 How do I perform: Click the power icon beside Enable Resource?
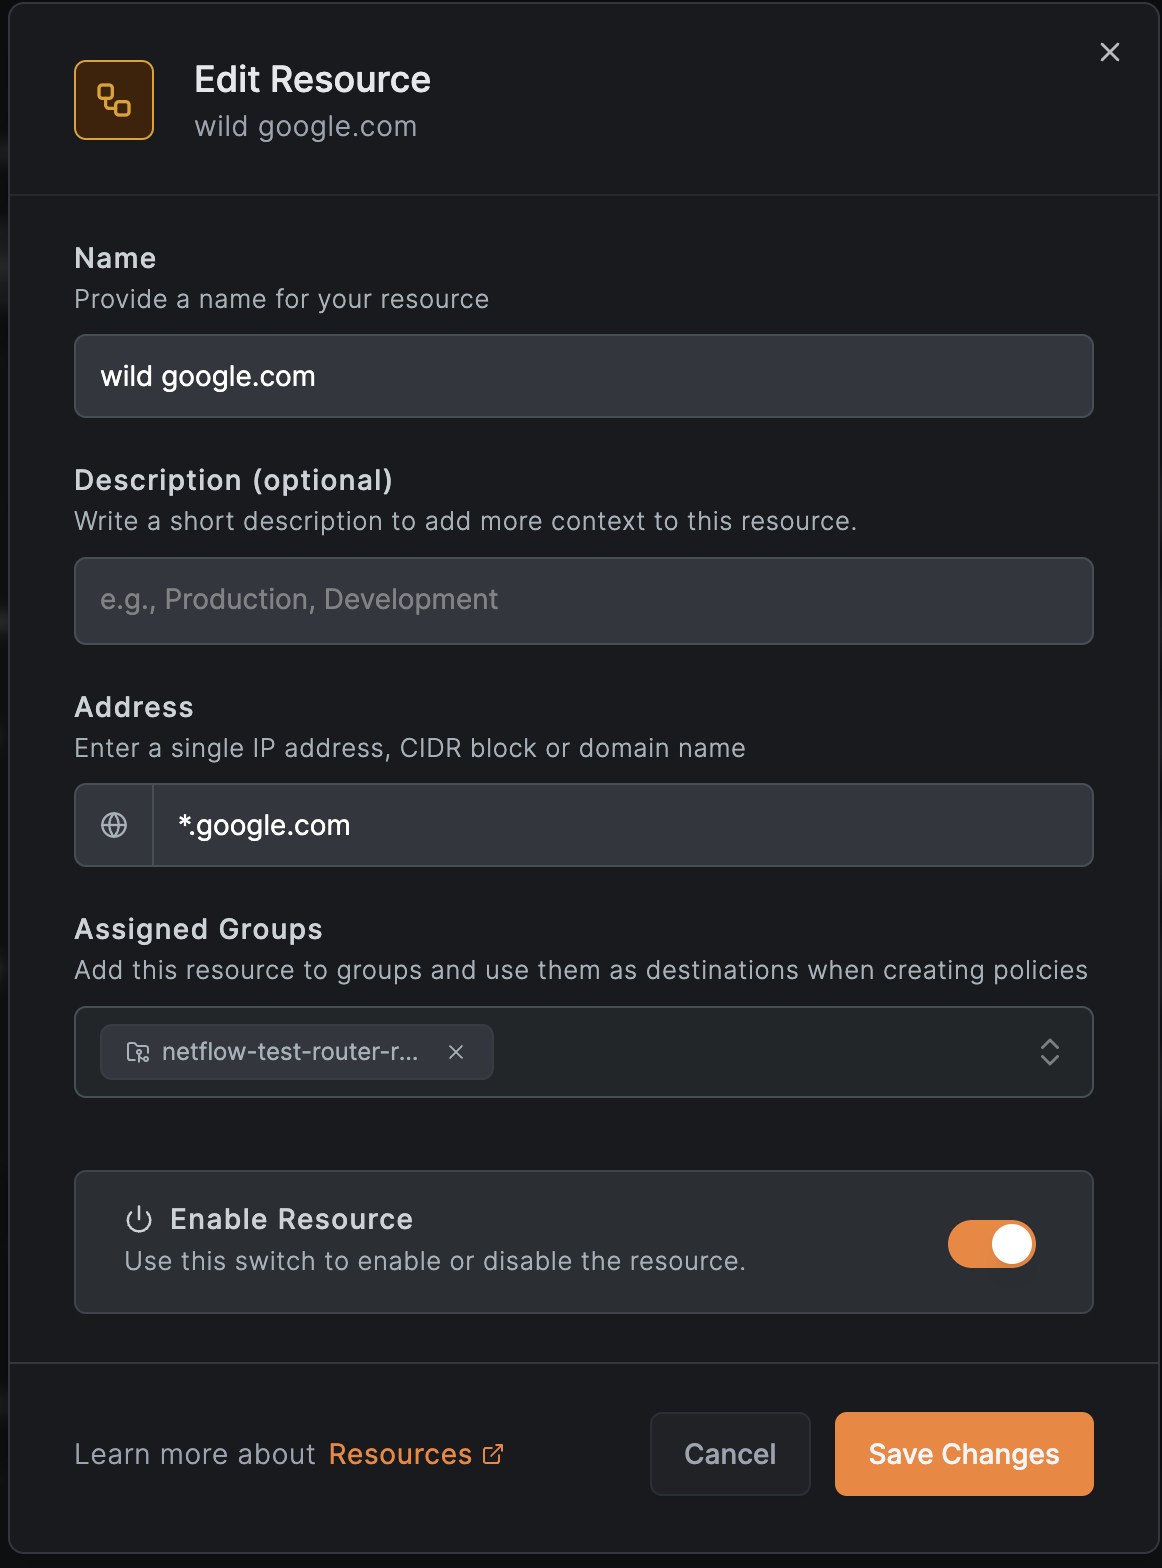[x=138, y=1219]
